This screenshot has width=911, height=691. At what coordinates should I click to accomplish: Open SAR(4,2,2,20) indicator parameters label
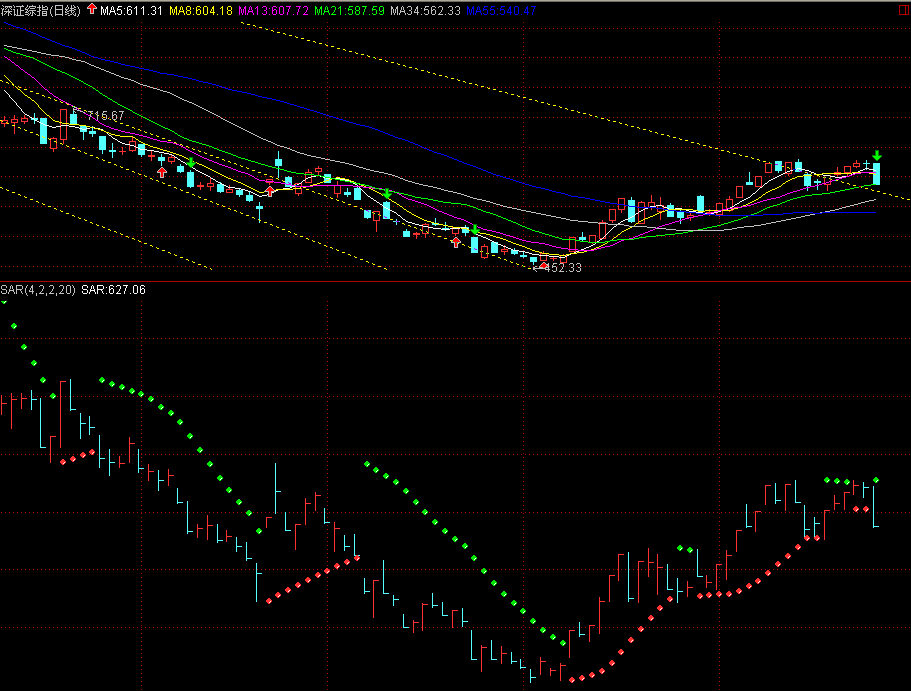click(38, 289)
